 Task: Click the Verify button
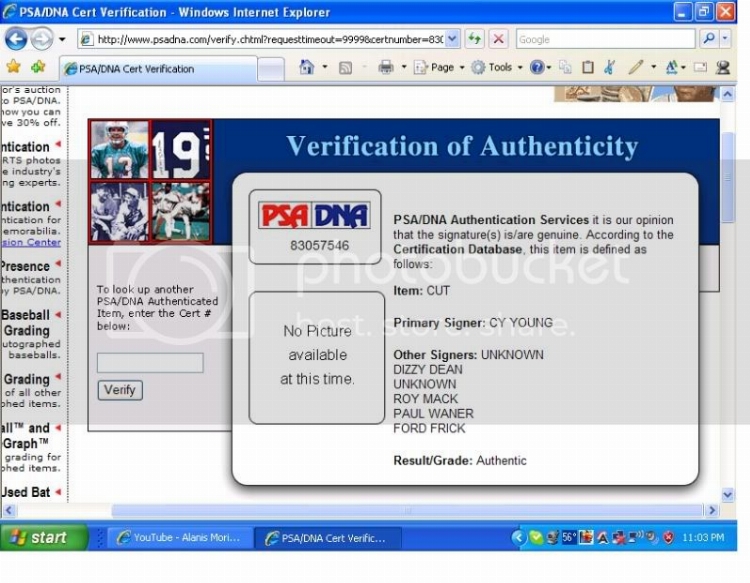click(120, 390)
